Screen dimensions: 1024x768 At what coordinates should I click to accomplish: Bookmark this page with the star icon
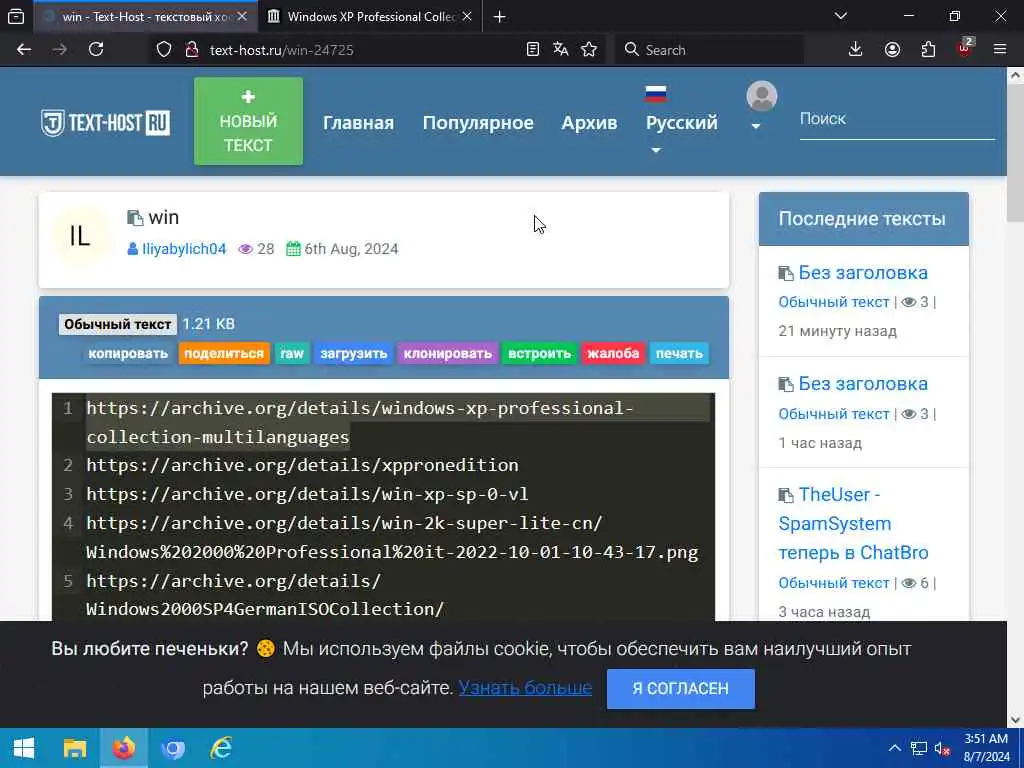(589, 50)
